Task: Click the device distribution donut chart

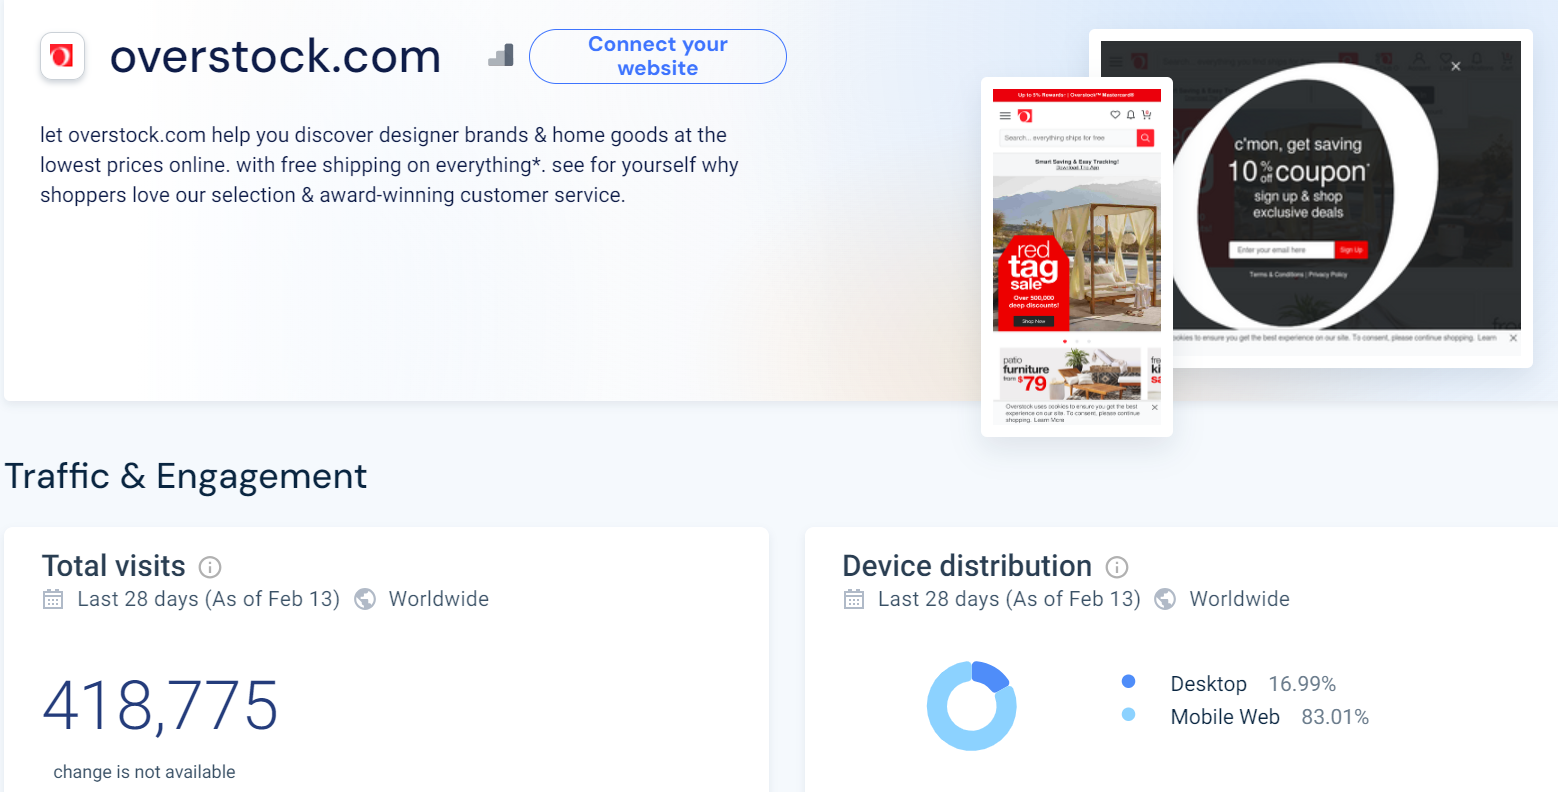Action: [972, 706]
